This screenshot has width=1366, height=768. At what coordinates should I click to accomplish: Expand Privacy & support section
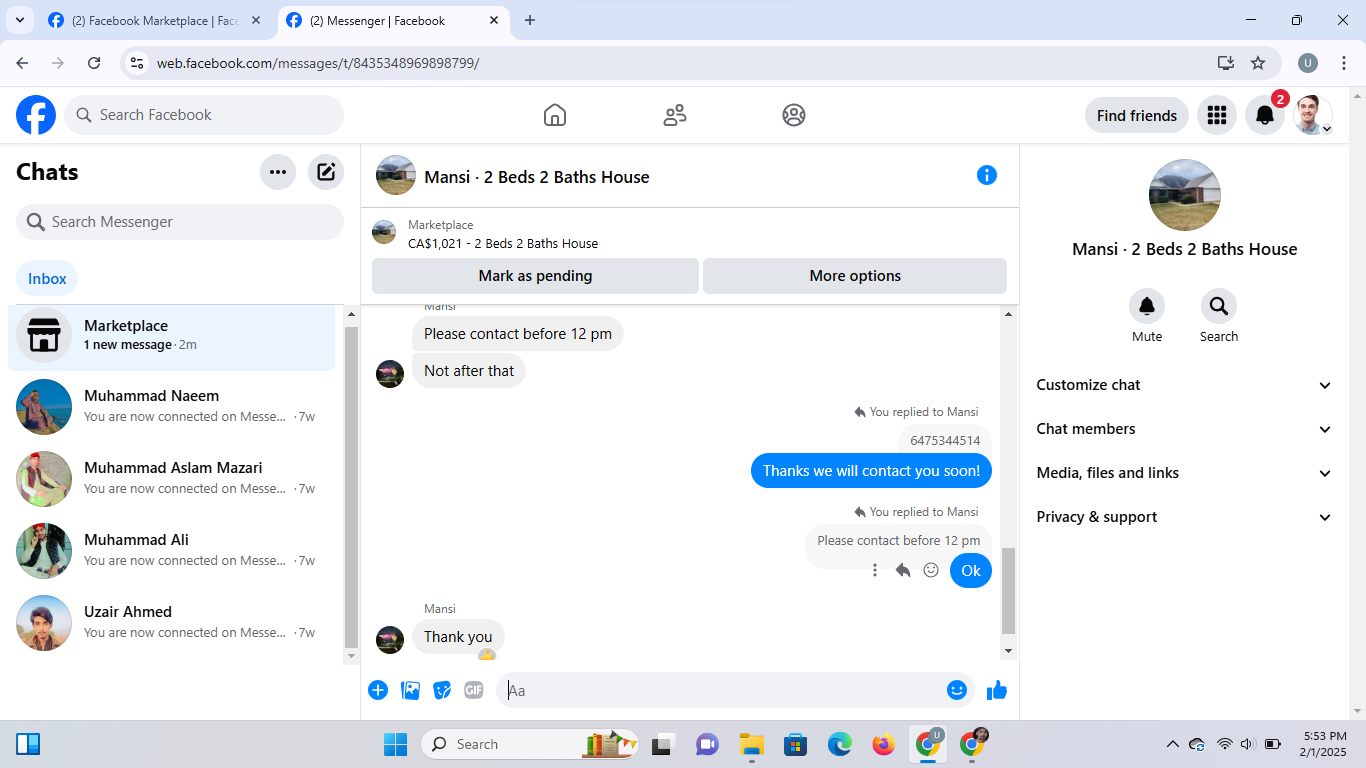tap(1185, 517)
